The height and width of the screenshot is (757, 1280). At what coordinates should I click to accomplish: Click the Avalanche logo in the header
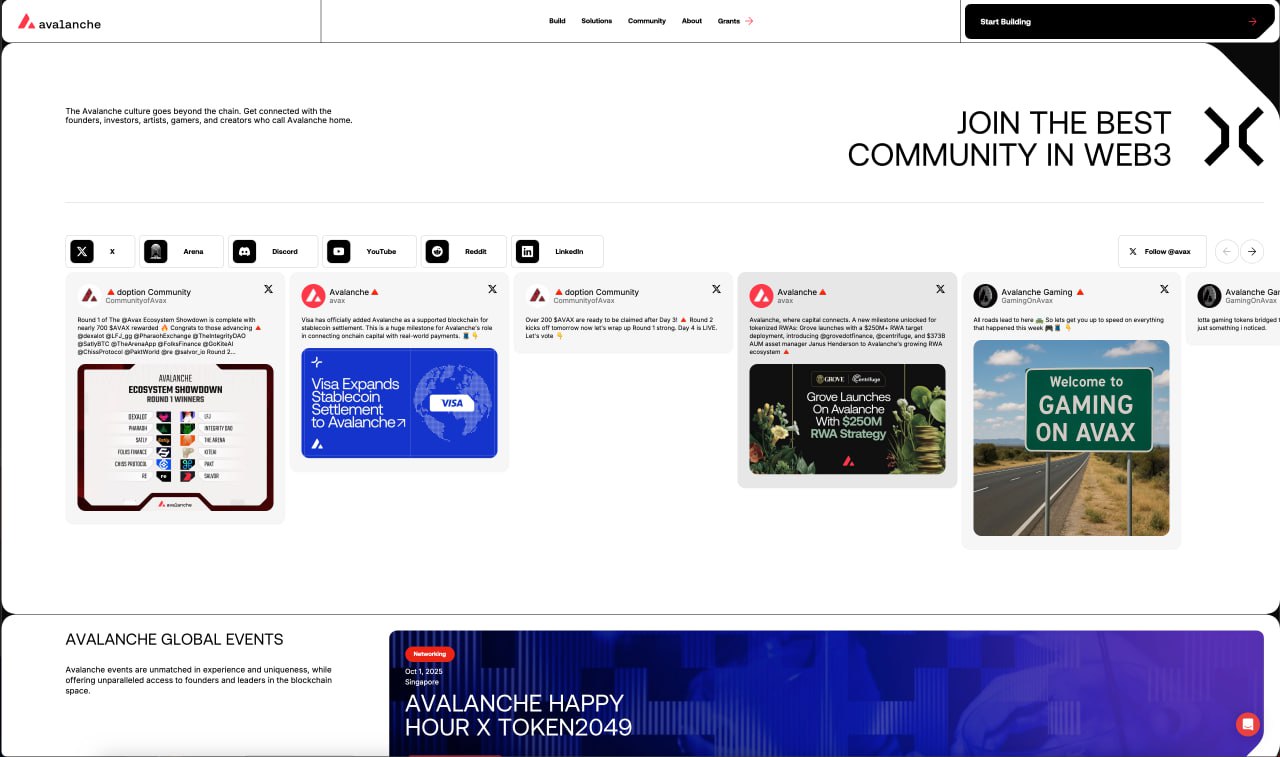59,22
